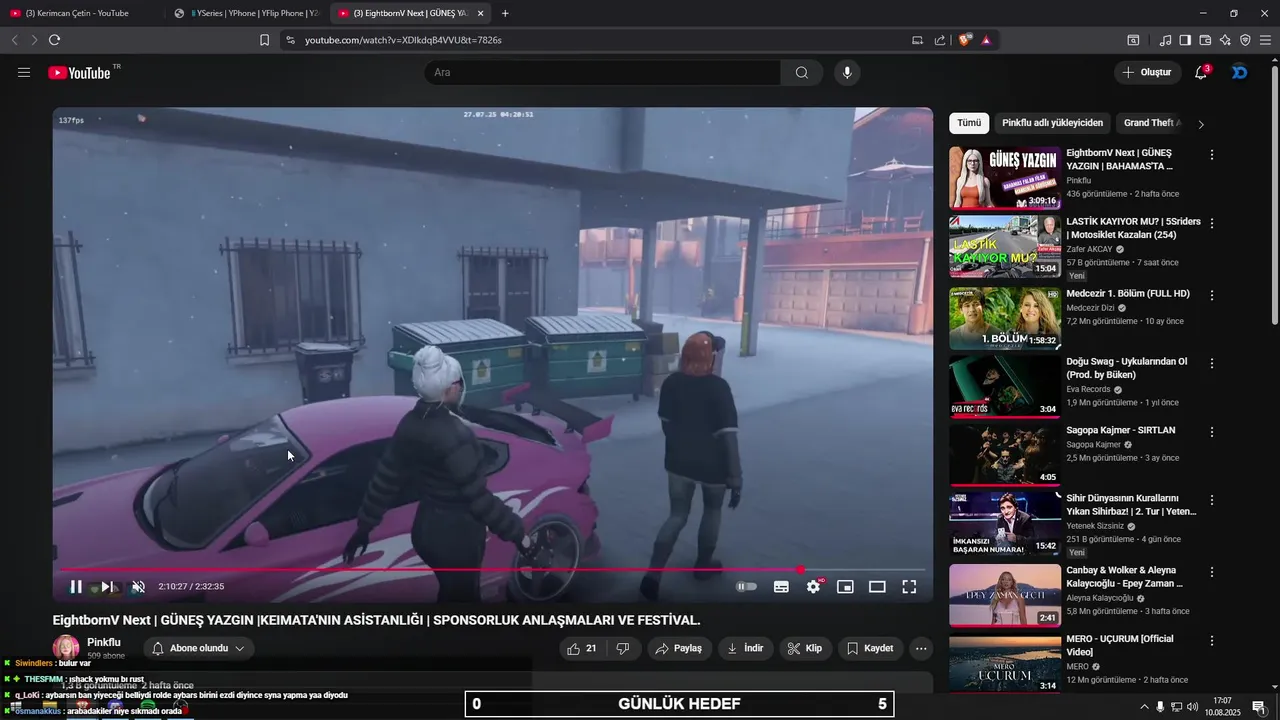Select the Pinkflu adlı yükleyiciden chip
The height and width of the screenshot is (720, 1280).
[1052, 123]
